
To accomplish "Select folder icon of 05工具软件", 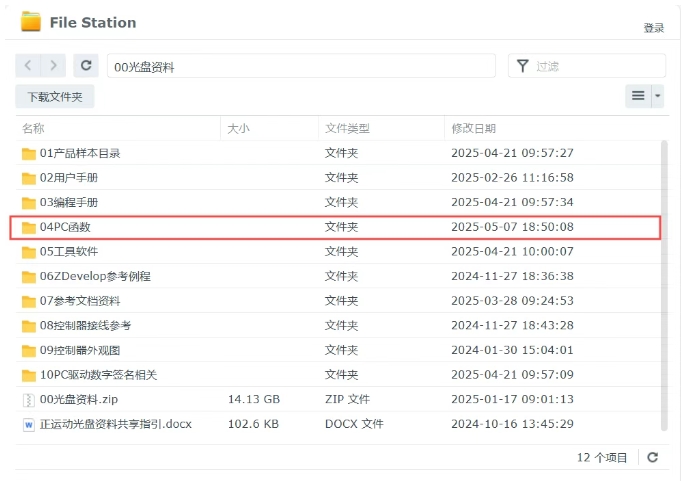I will tap(29, 252).
